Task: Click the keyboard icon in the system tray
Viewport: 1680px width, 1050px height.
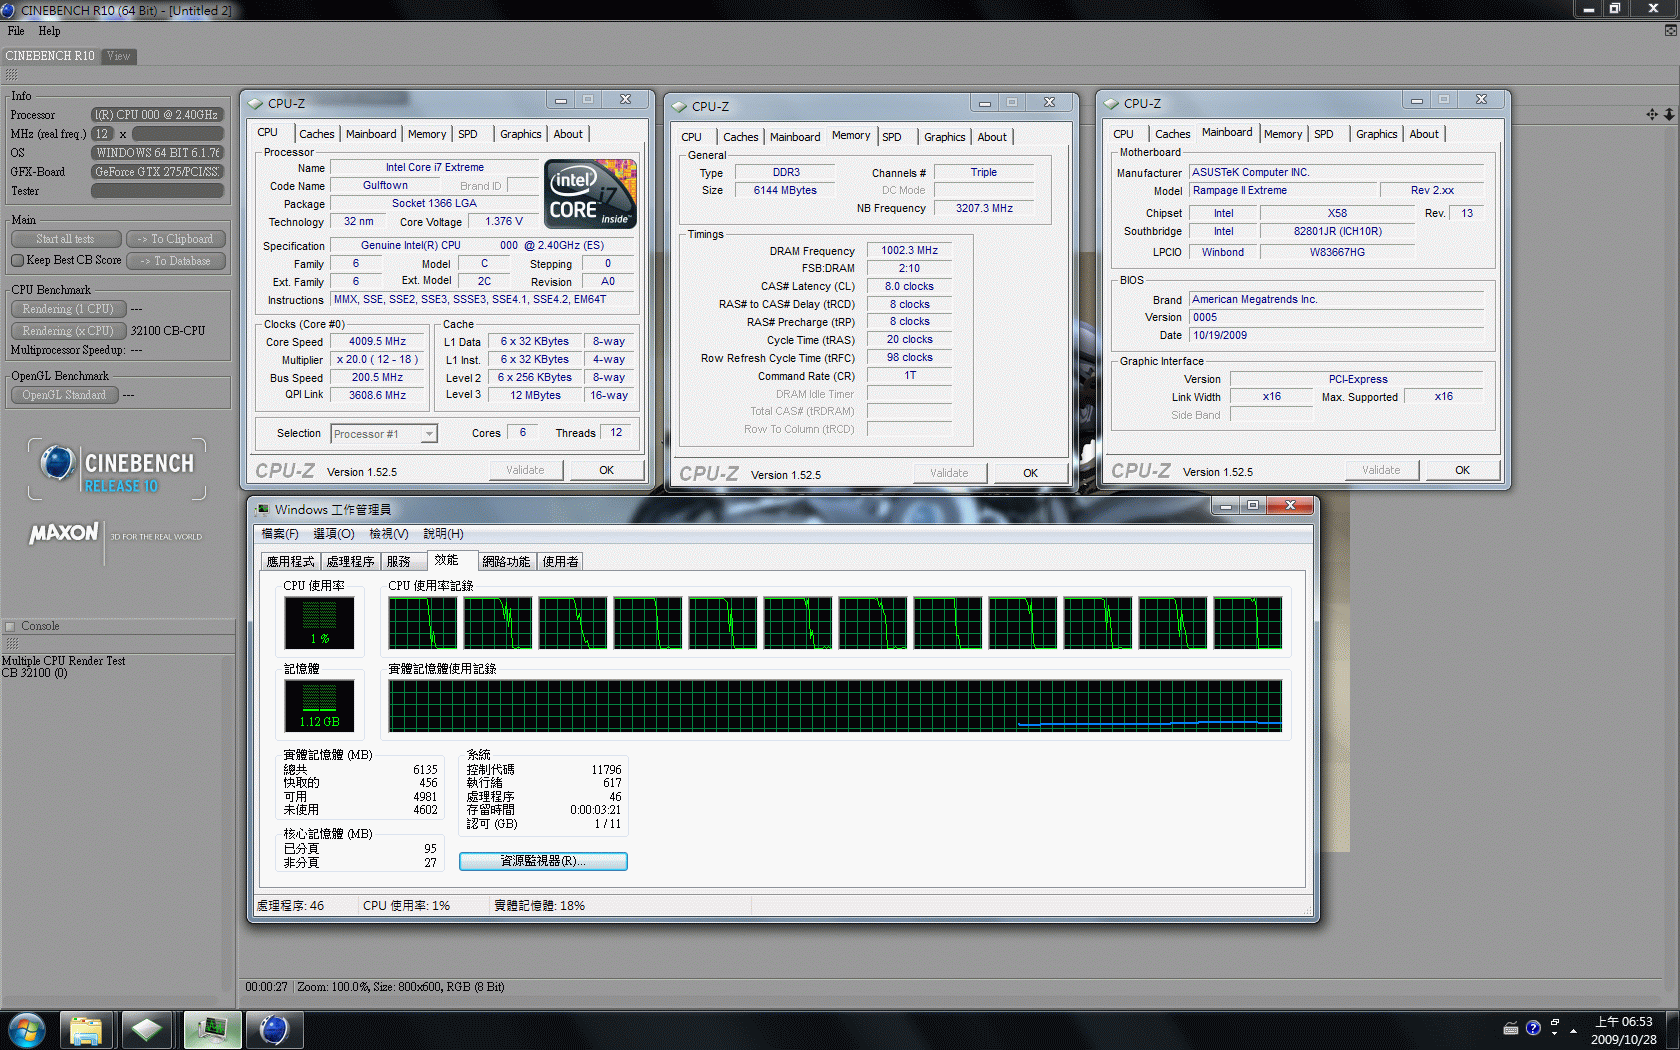Action: click(x=1511, y=1028)
